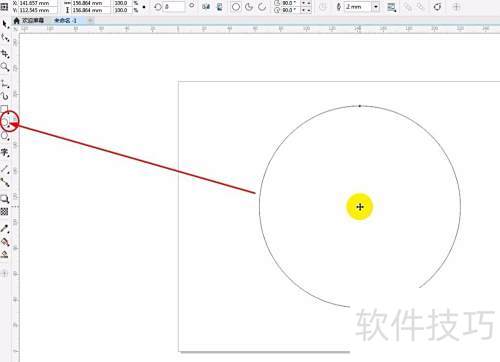Click the circle's center marker
Viewport: 500px width, 362px height.
click(360, 207)
